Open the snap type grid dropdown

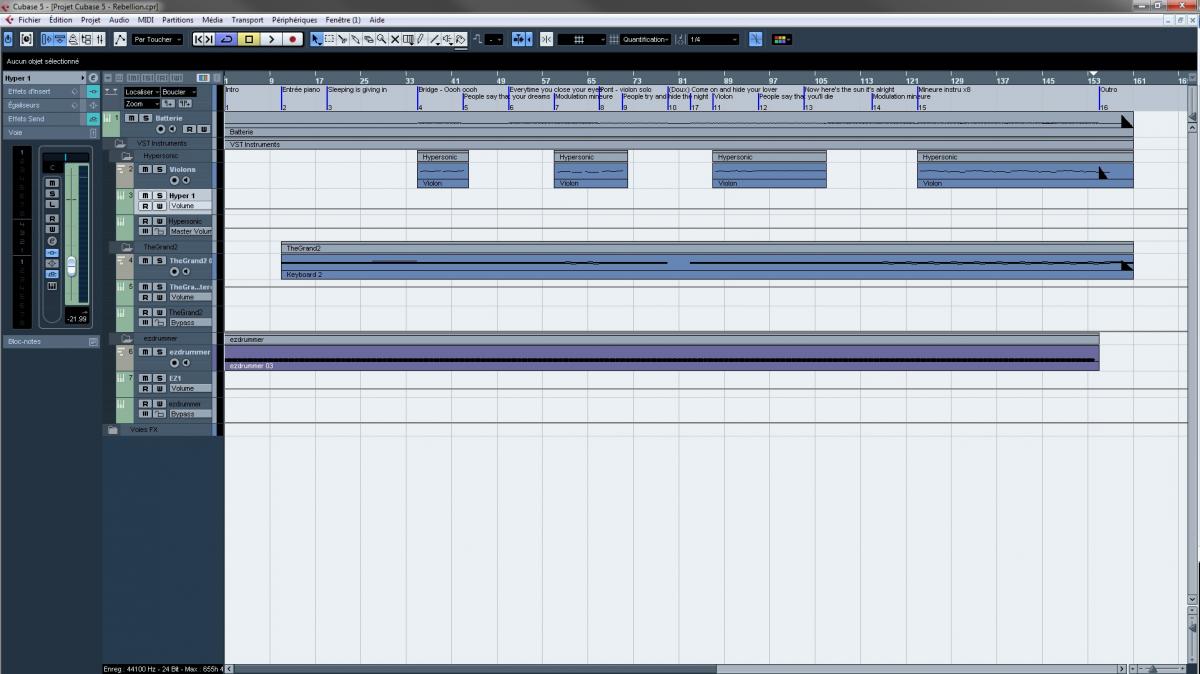582,39
